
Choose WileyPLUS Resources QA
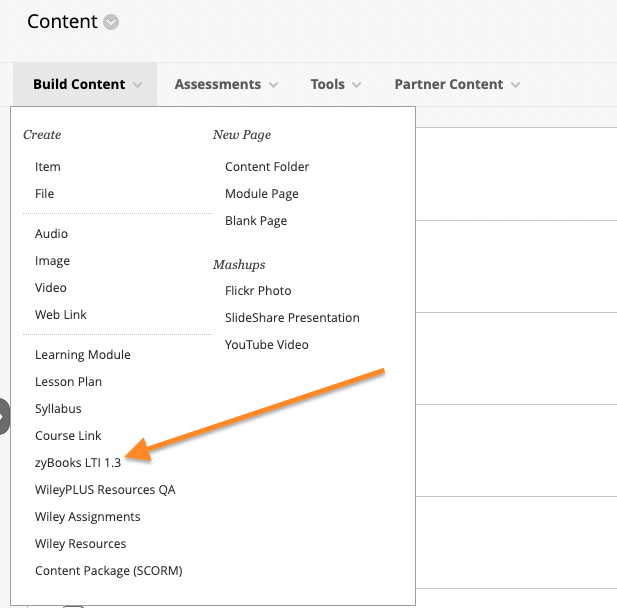tap(105, 490)
